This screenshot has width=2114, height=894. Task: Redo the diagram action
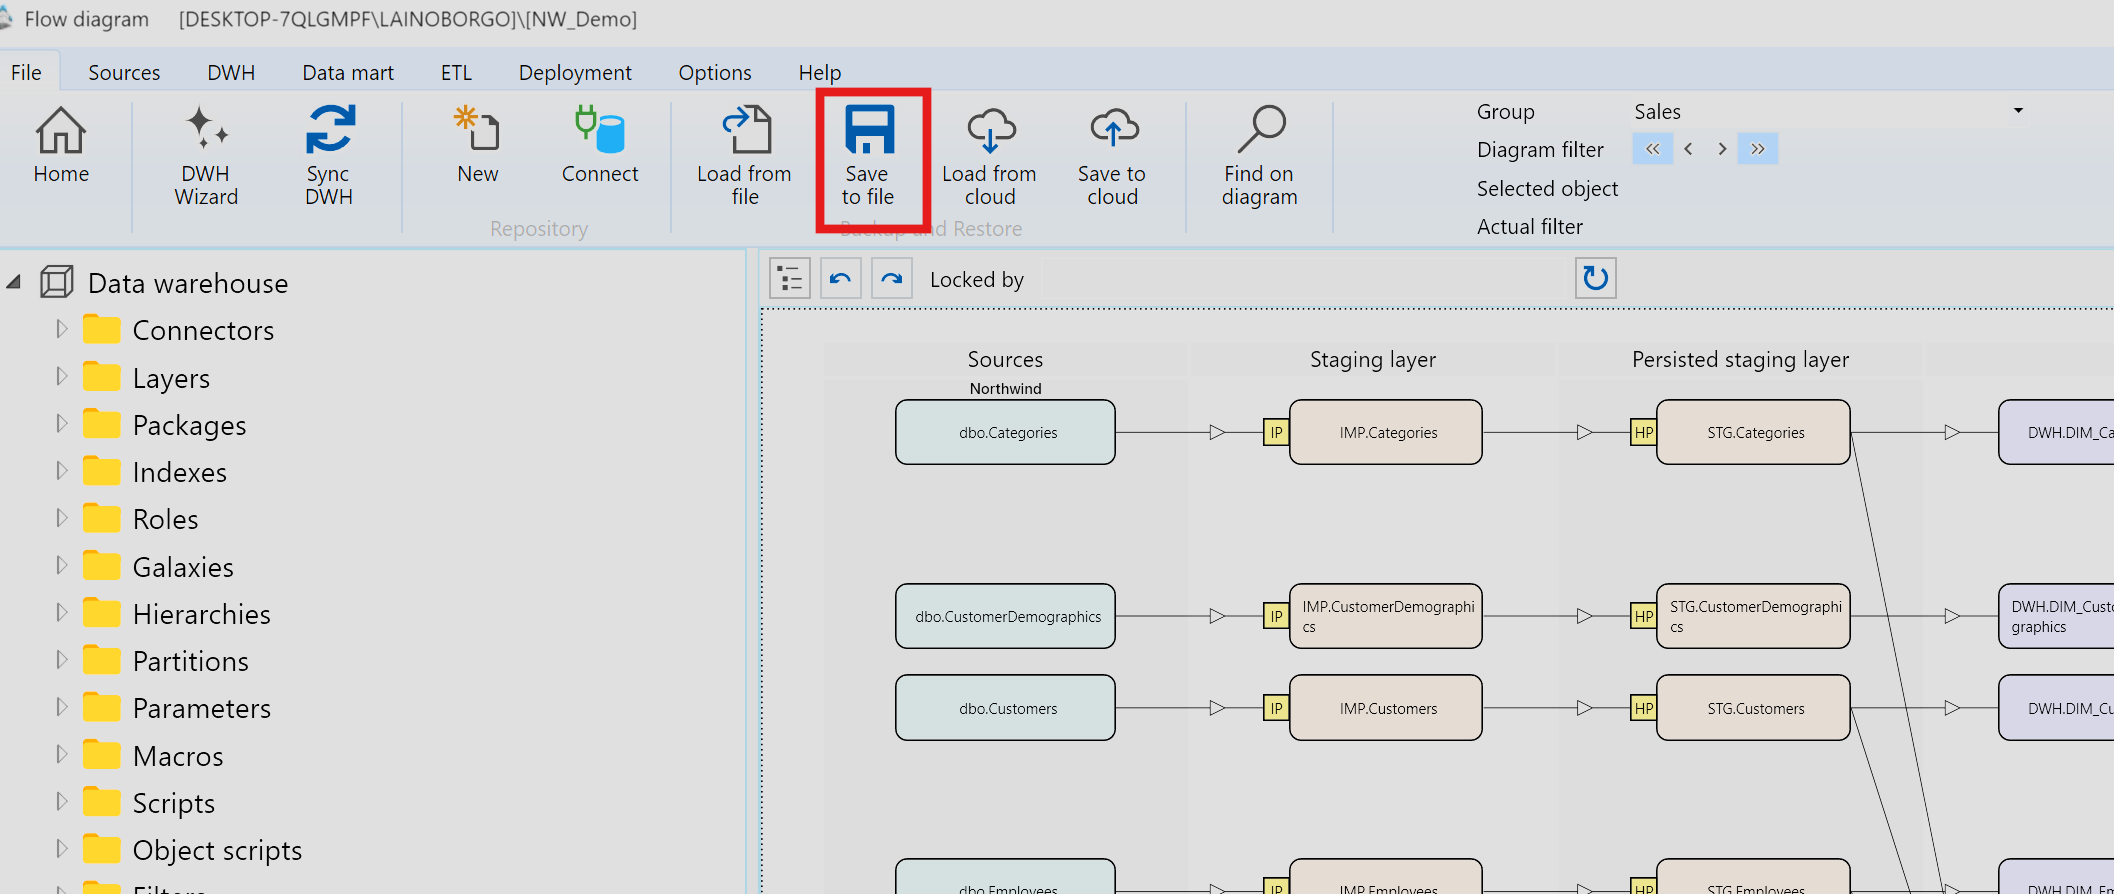tap(892, 278)
